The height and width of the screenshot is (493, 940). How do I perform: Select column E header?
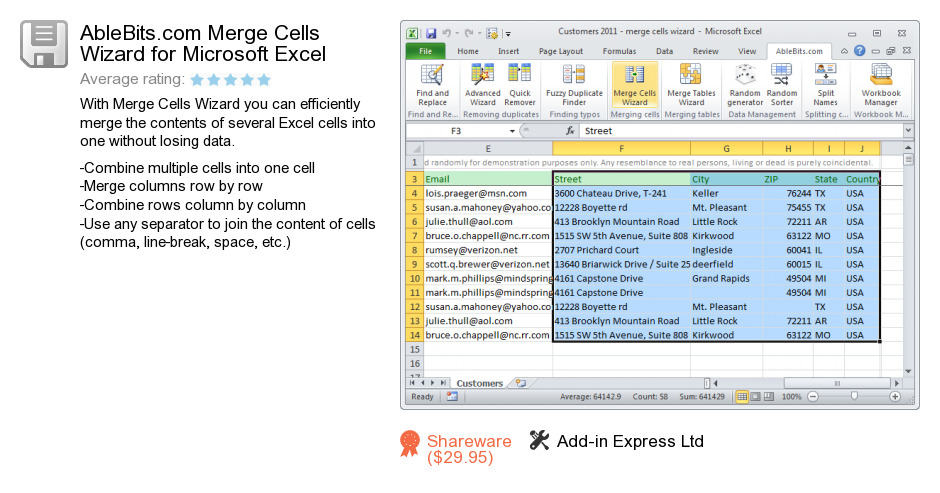click(x=488, y=148)
